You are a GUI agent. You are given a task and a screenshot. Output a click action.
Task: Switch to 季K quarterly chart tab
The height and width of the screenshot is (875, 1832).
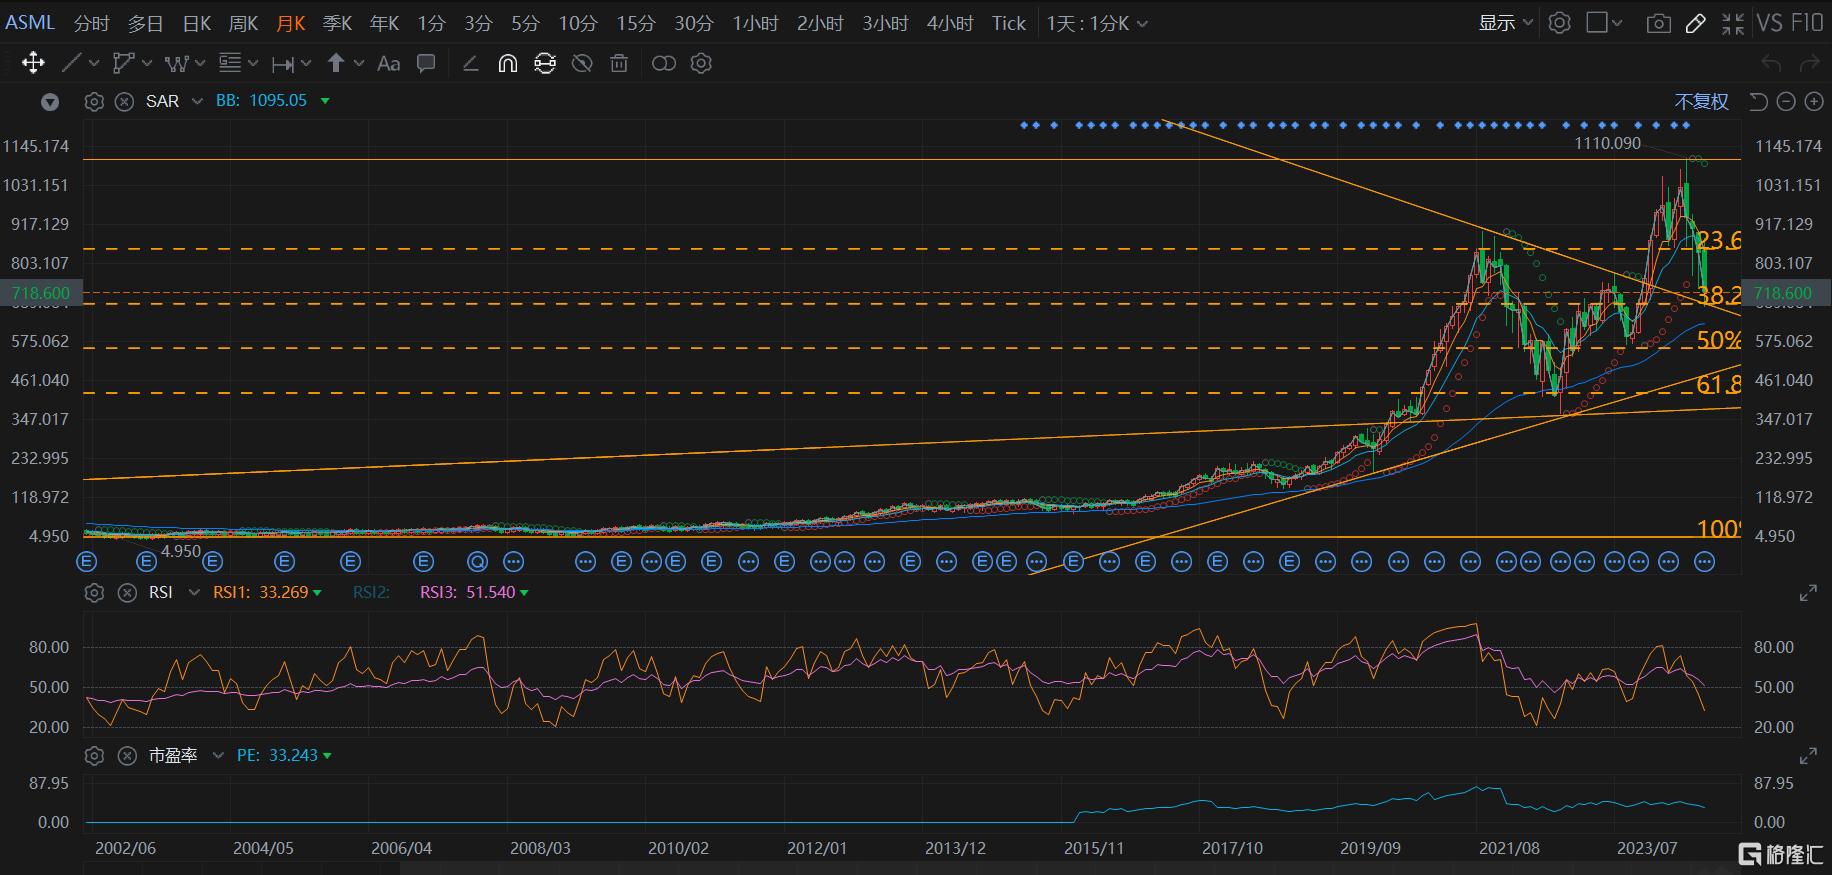[x=337, y=22]
